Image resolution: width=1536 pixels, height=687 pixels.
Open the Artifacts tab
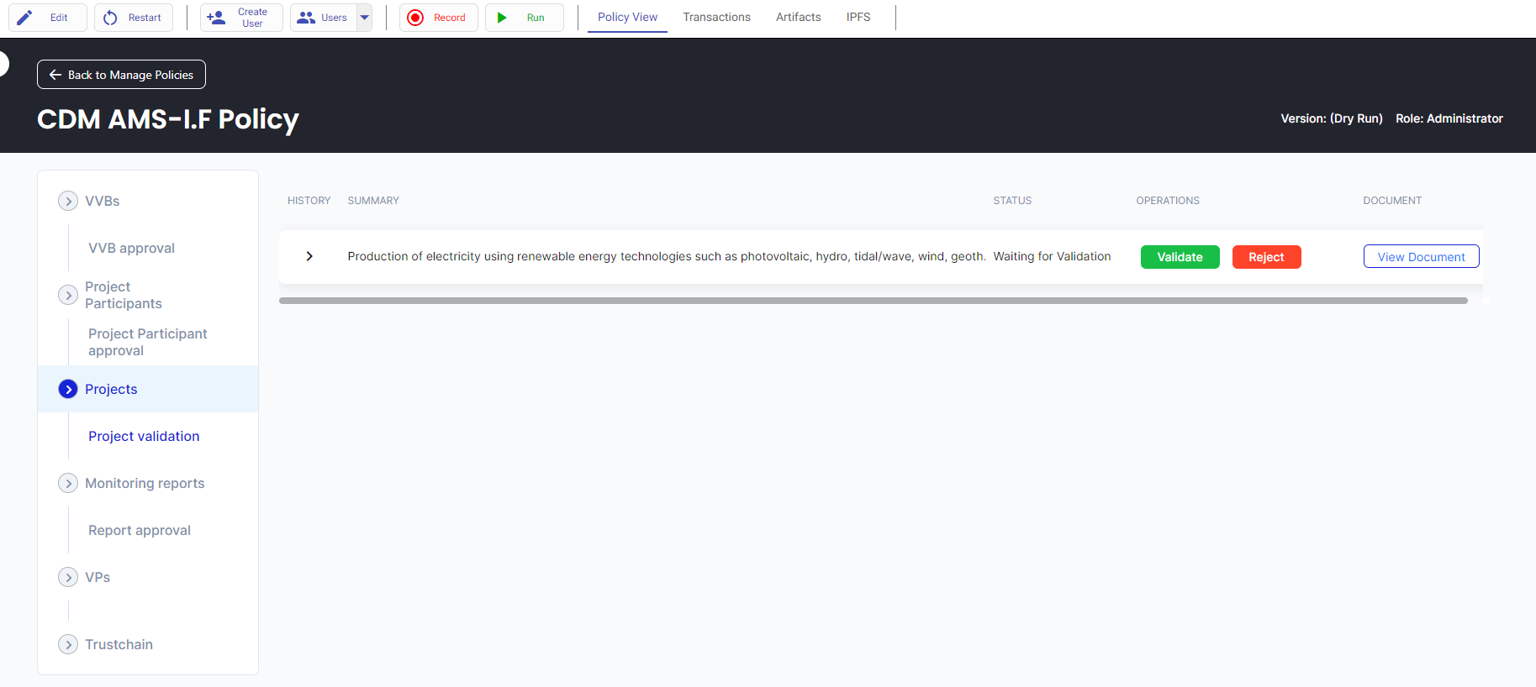(x=798, y=17)
